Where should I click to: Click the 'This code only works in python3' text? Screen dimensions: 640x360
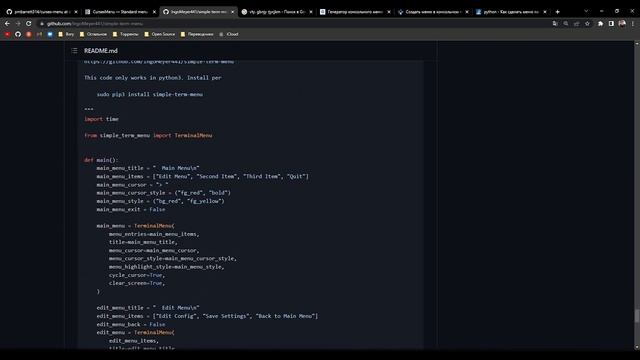pyautogui.click(x=153, y=78)
